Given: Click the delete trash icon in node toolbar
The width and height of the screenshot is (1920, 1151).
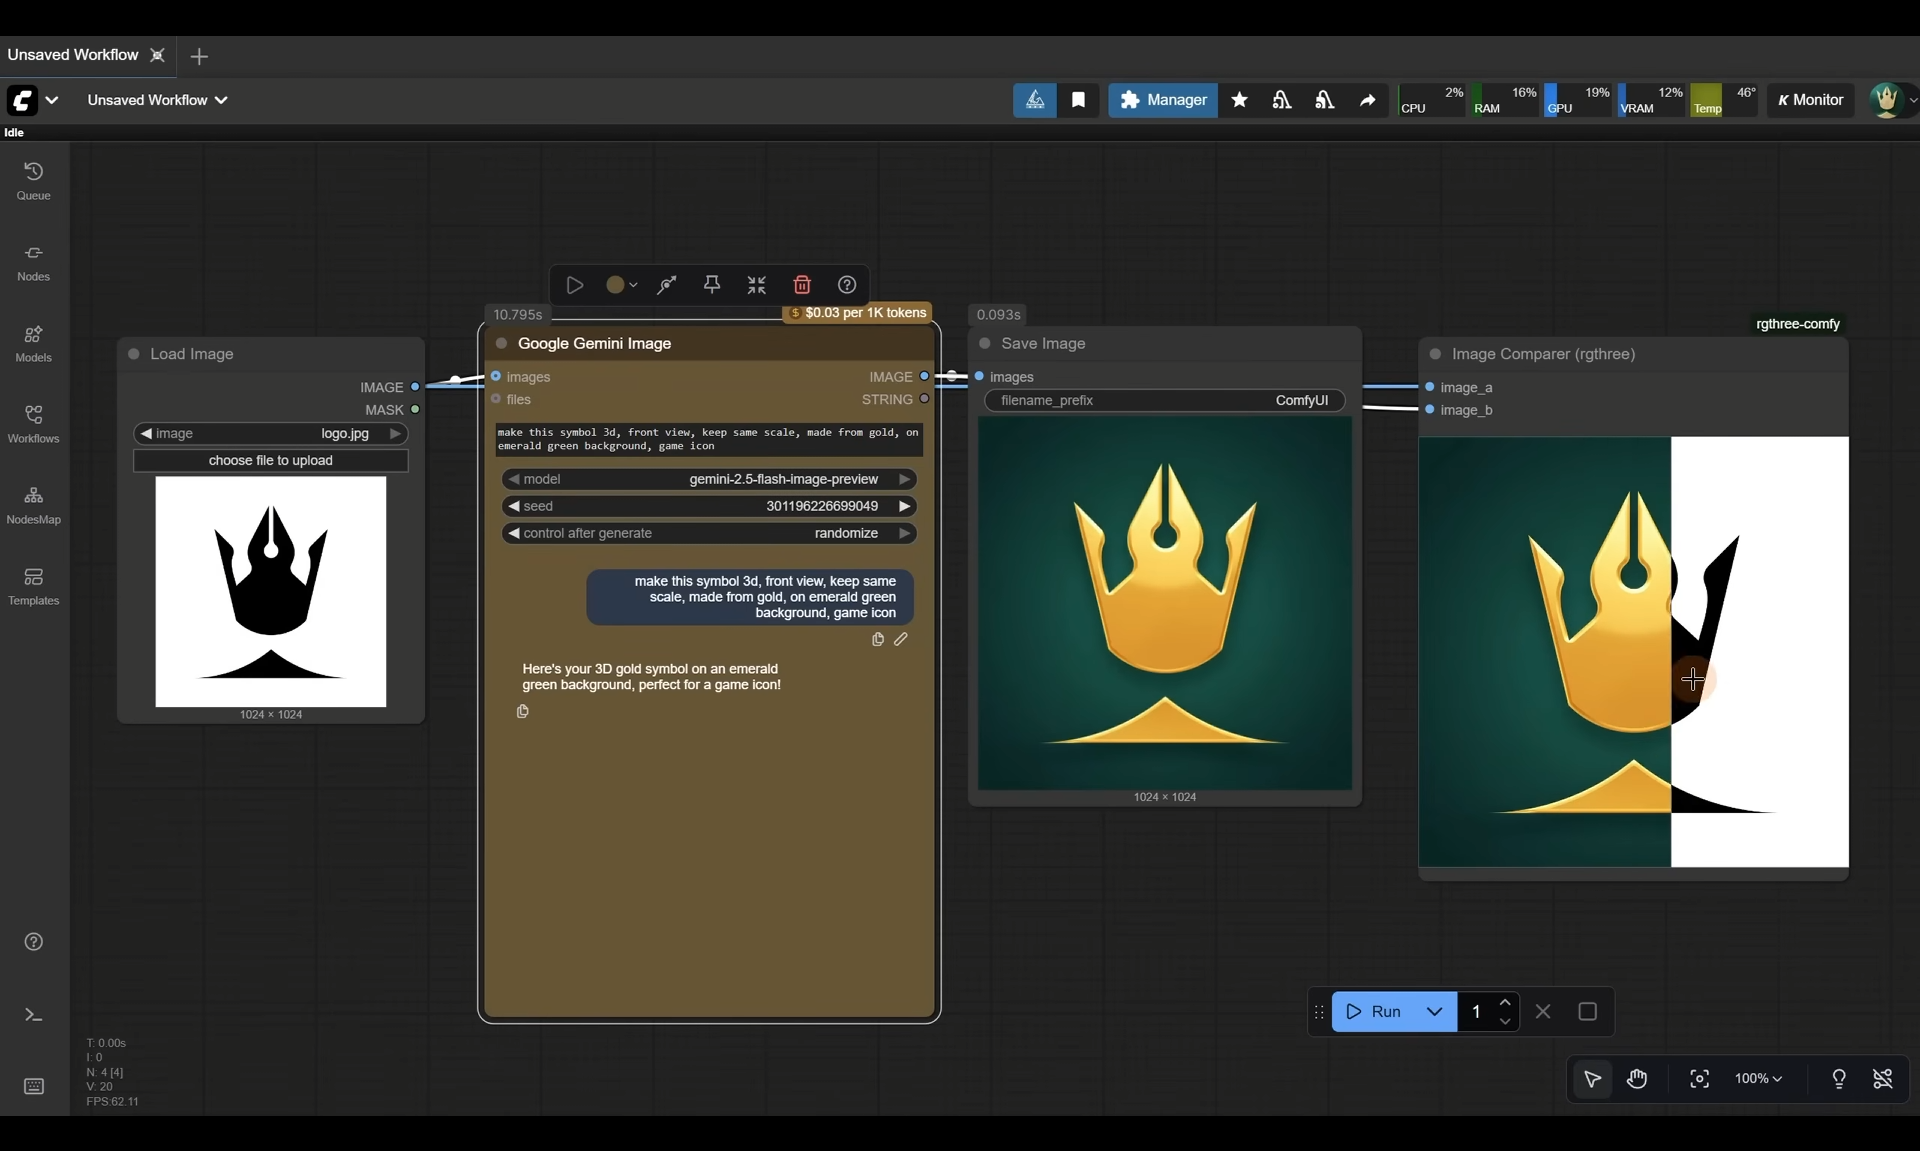Looking at the screenshot, I should point(801,285).
